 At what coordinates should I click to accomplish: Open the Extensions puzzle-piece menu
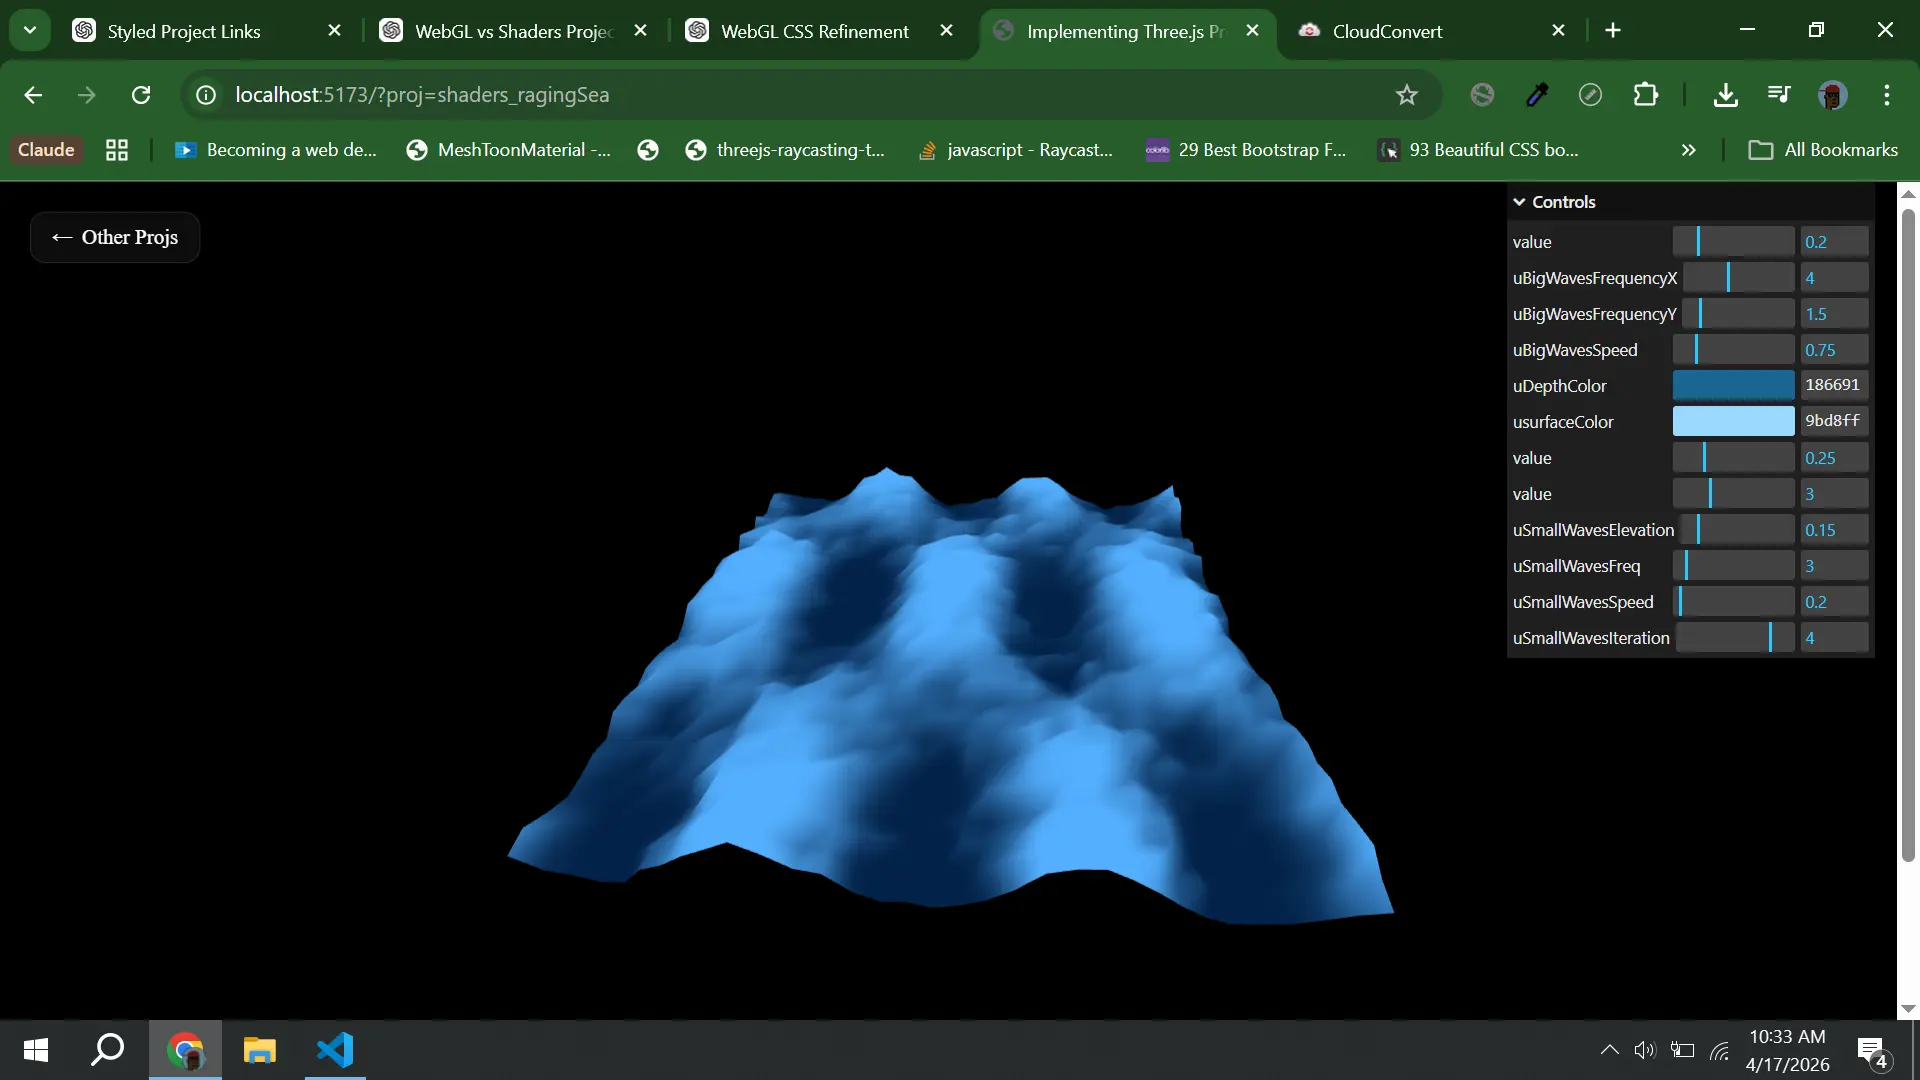point(1645,95)
